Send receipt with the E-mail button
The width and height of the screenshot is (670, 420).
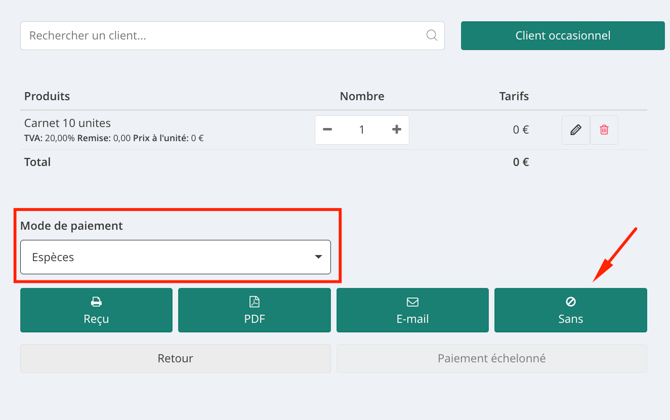click(x=412, y=310)
